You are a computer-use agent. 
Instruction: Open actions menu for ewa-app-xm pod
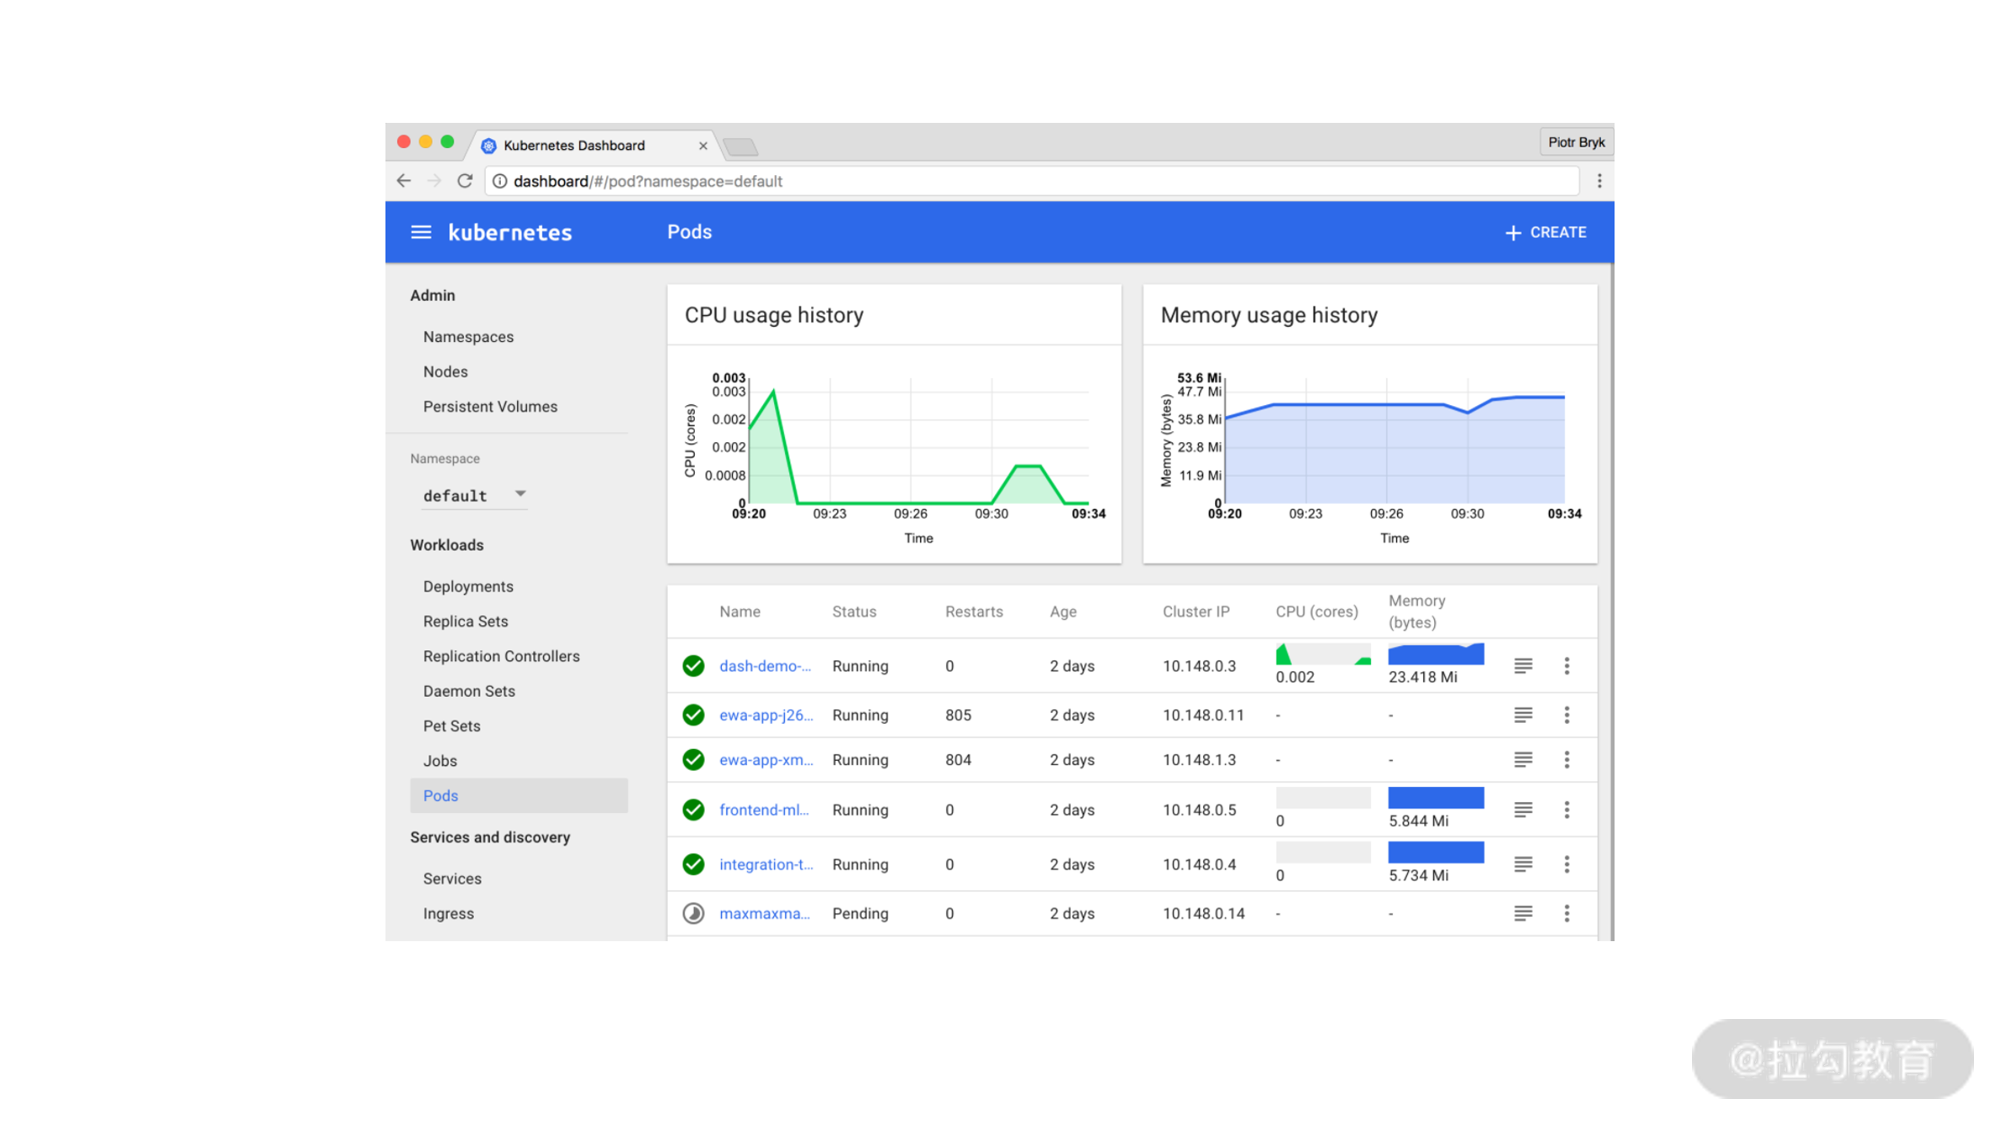[x=1567, y=760]
